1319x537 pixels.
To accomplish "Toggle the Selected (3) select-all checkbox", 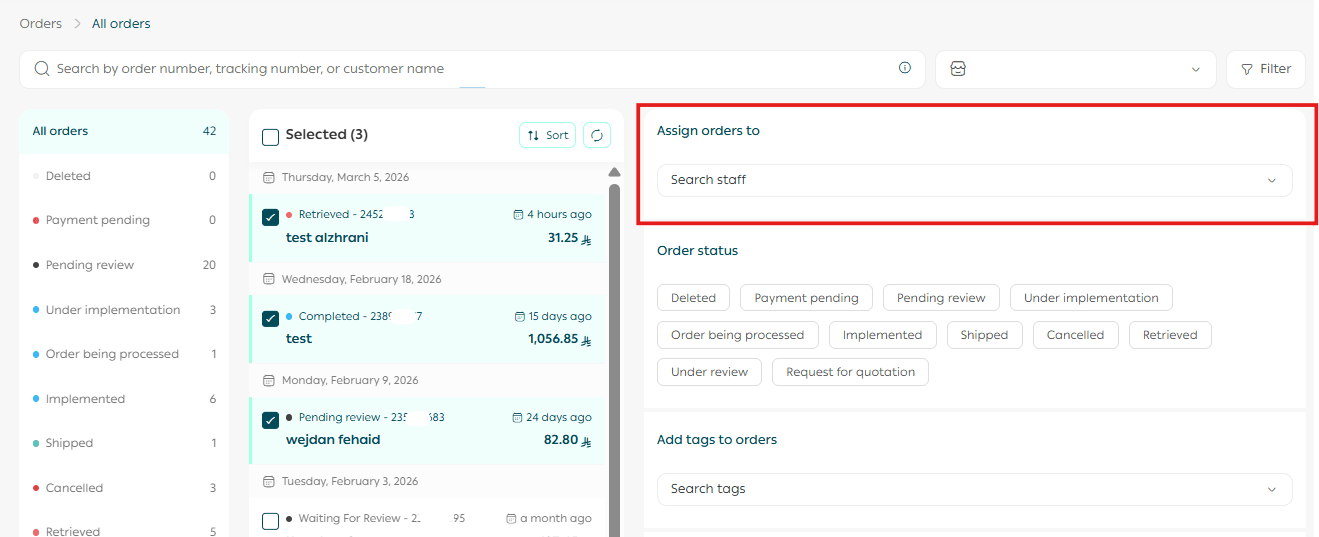I will (x=270, y=137).
